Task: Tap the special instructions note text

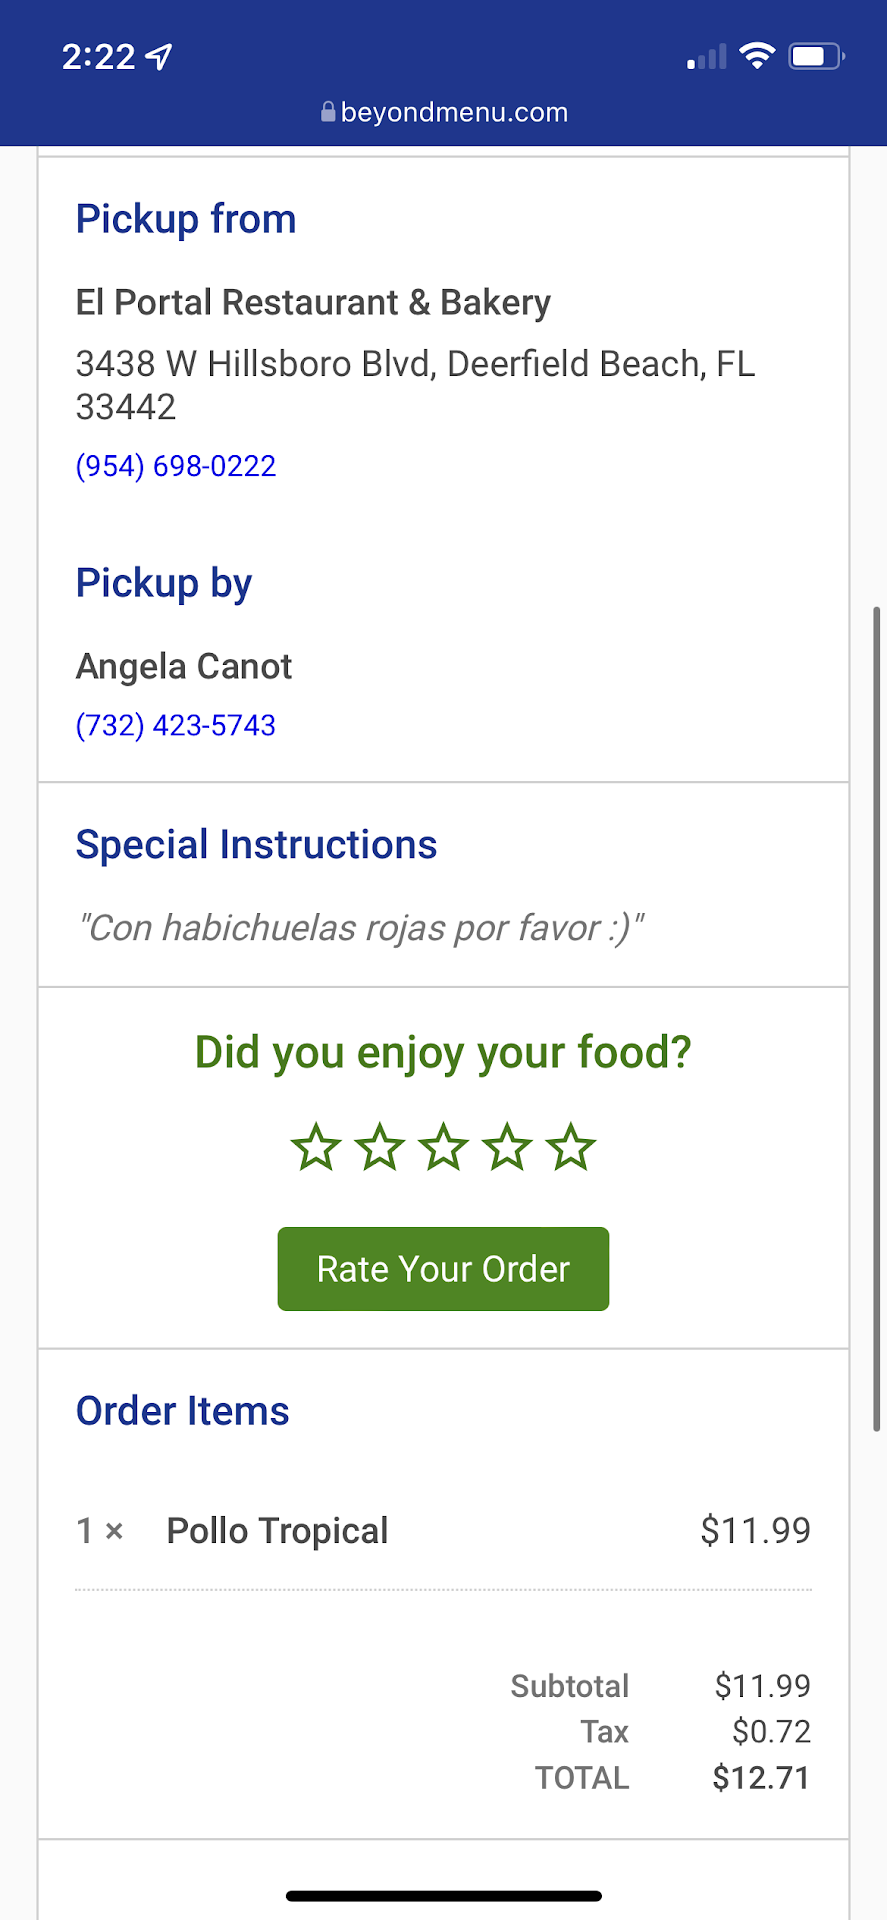Action: coord(361,928)
